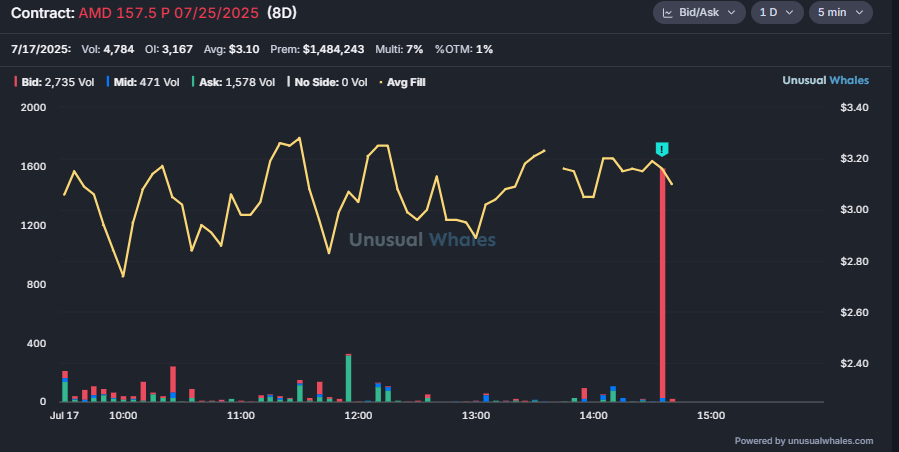This screenshot has width=899, height=452.
Task: Toggle the Ask volume legend item
Action: click(x=233, y=82)
